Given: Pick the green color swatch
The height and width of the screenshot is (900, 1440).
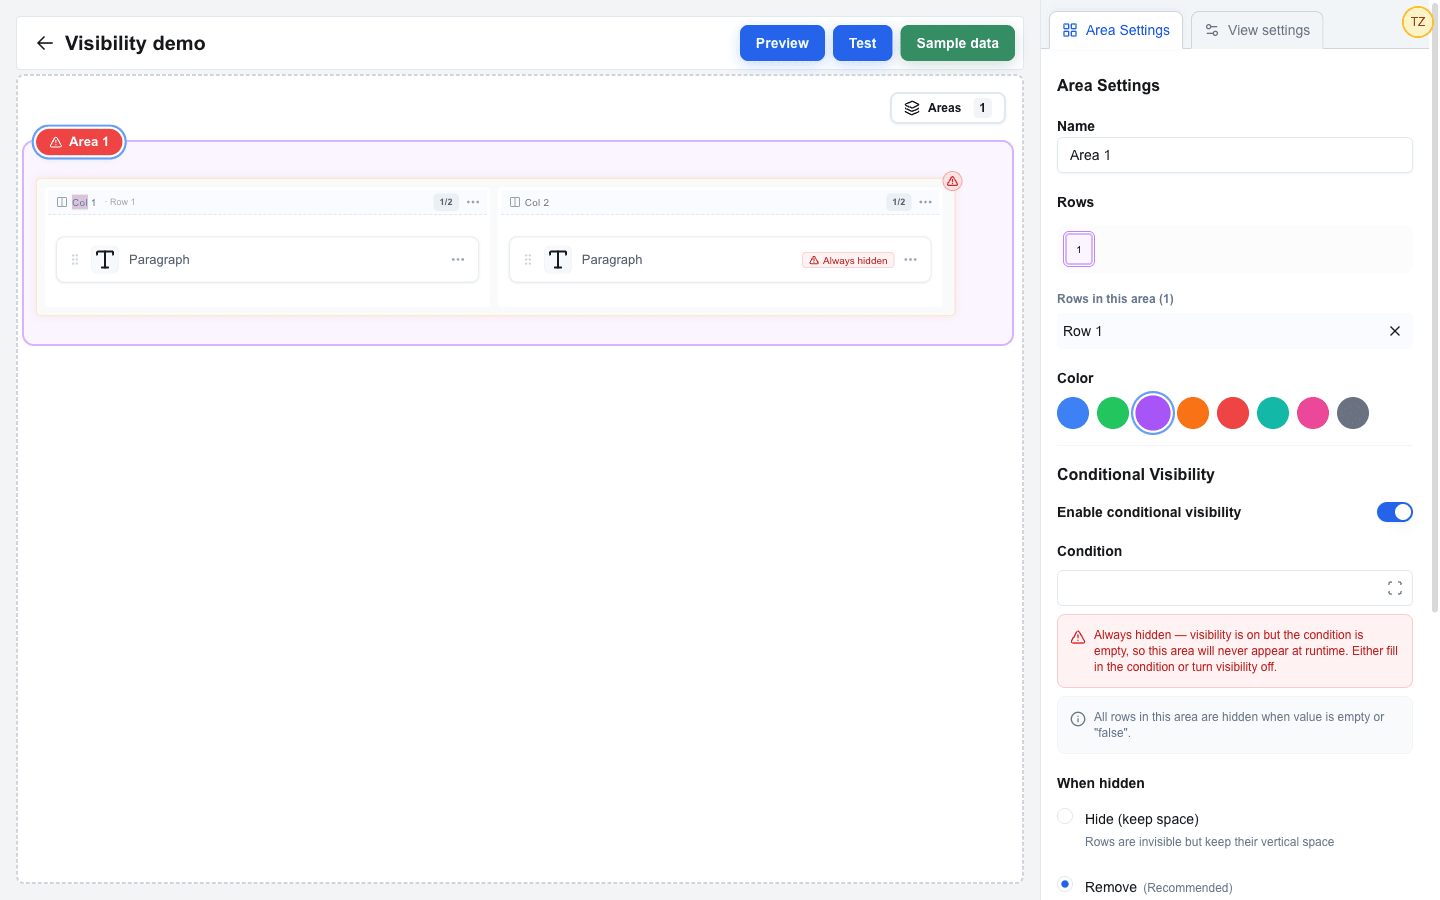Looking at the screenshot, I should (1113, 413).
